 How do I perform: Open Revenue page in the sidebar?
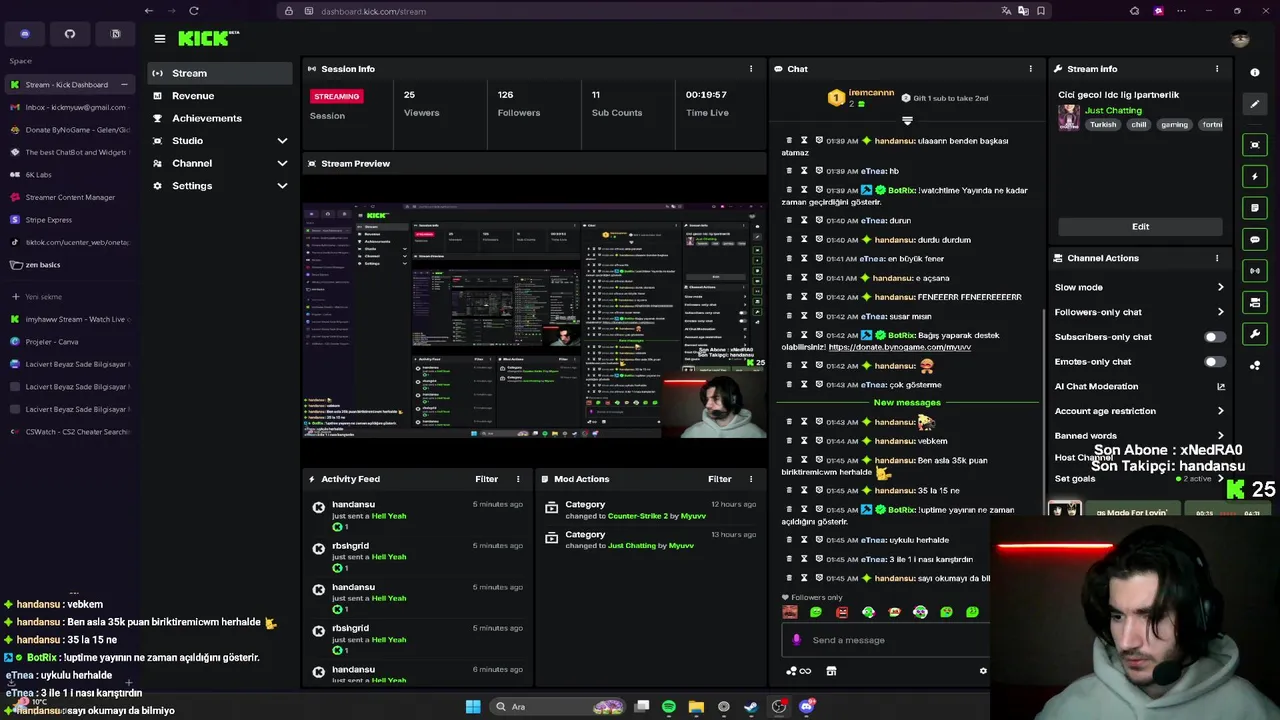point(219,96)
